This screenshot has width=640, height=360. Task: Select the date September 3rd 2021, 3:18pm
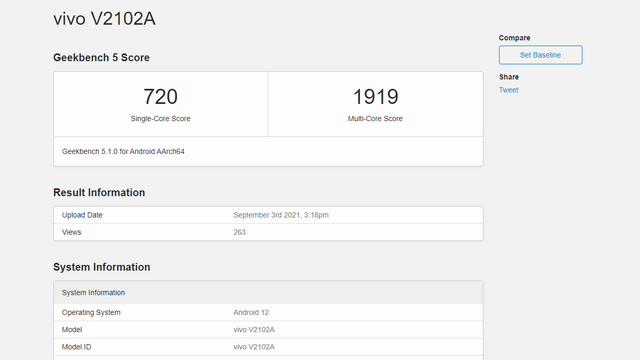coord(281,215)
